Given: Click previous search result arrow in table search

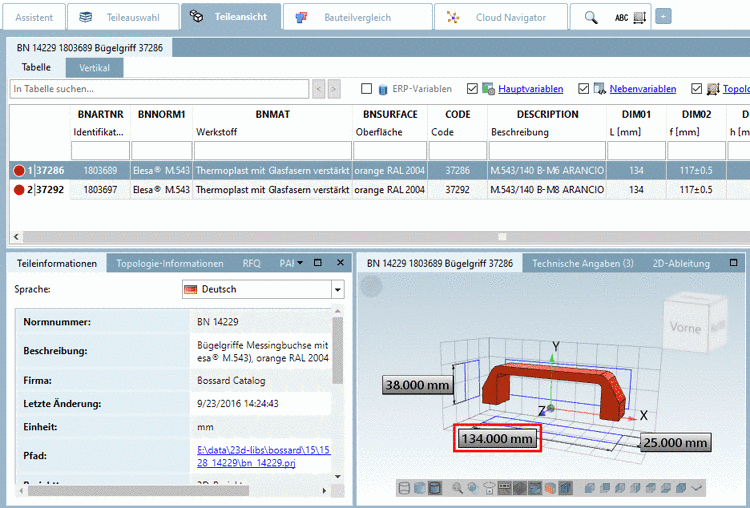Looking at the screenshot, I should pos(320,89).
